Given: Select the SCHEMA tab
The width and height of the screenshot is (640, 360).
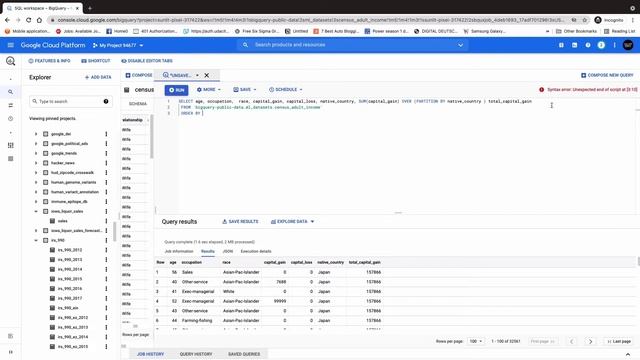Looking at the screenshot, I should (x=138, y=104).
